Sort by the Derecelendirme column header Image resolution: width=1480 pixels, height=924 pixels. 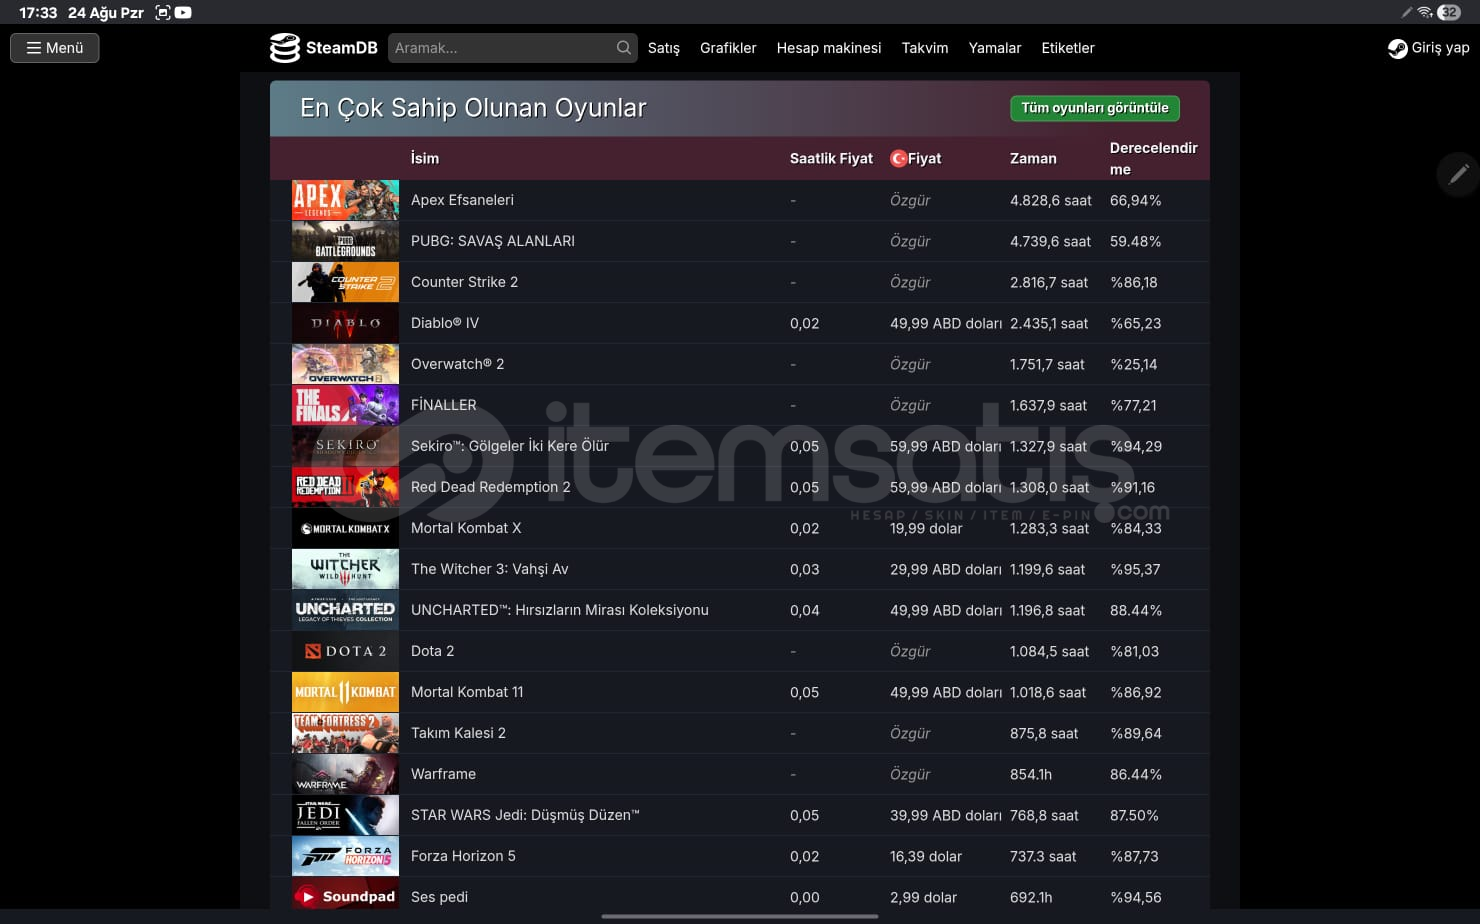[x=1153, y=158]
